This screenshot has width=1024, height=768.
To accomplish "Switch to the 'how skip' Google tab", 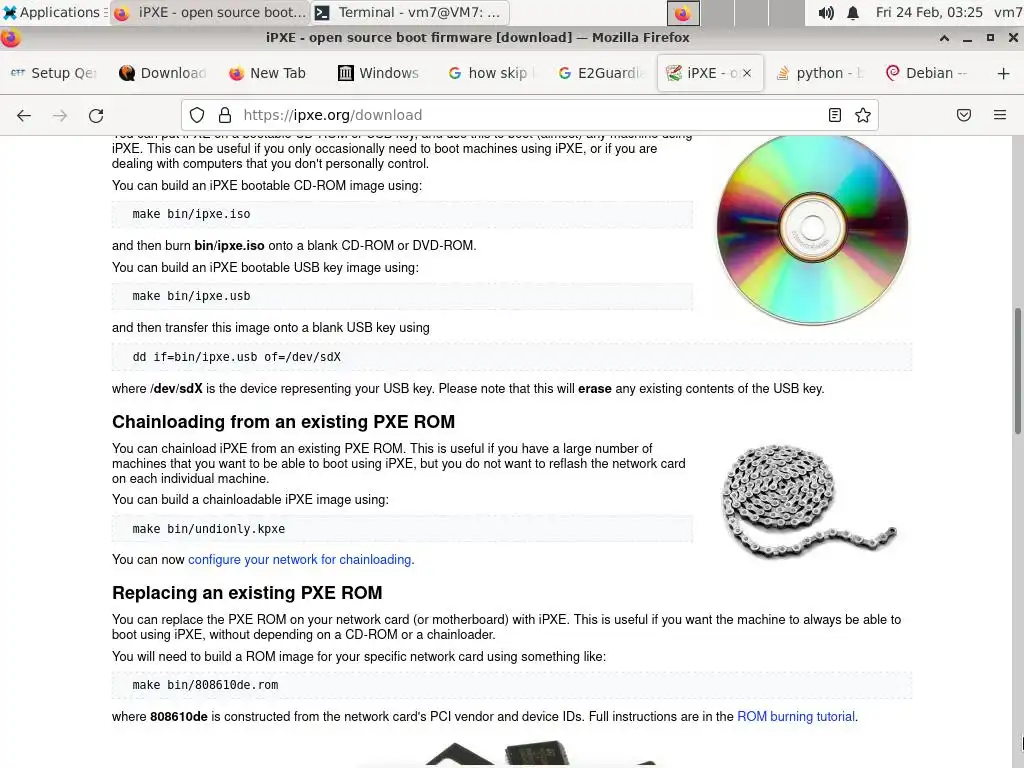I will (x=490, y=73).
